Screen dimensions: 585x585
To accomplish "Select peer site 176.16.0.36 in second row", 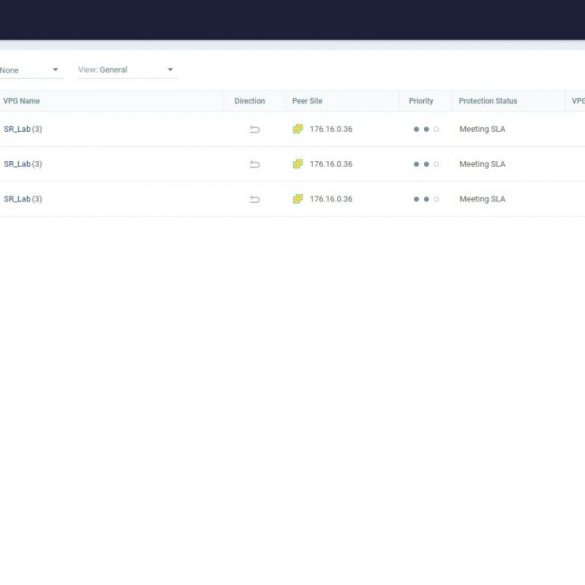I will [x=331, y=164].
